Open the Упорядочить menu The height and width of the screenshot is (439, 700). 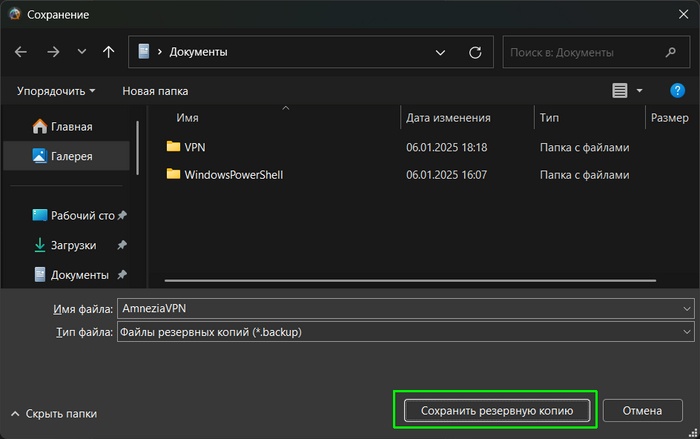[x=56, y=90]
